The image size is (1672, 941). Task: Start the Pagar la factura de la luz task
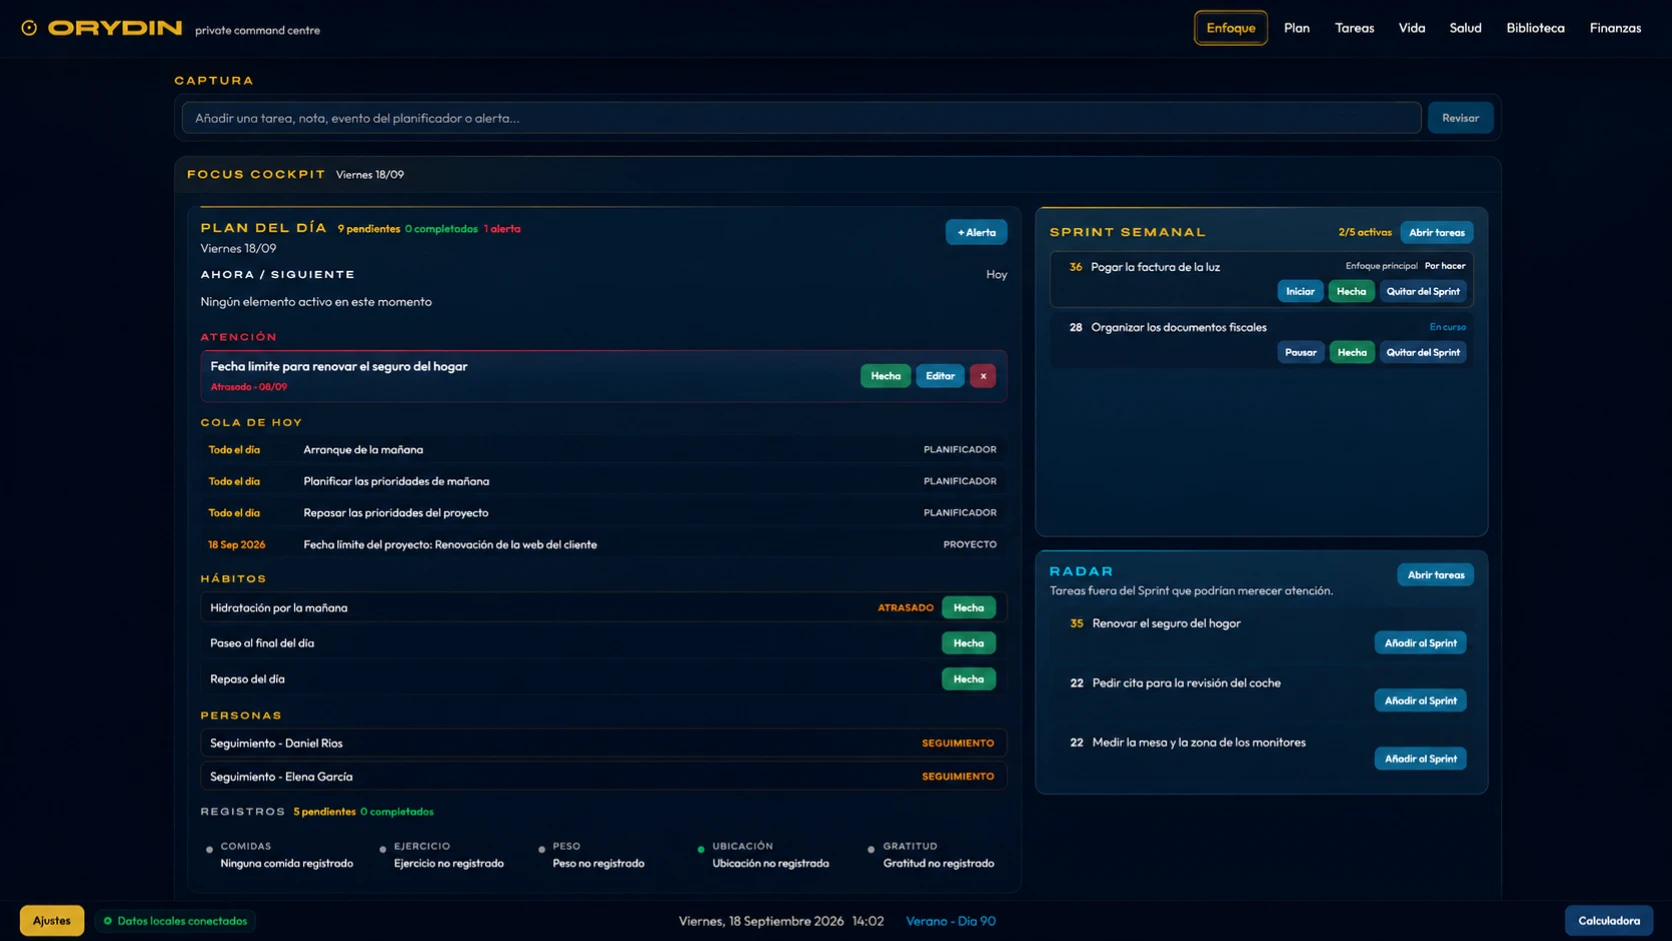point(1300,291)
